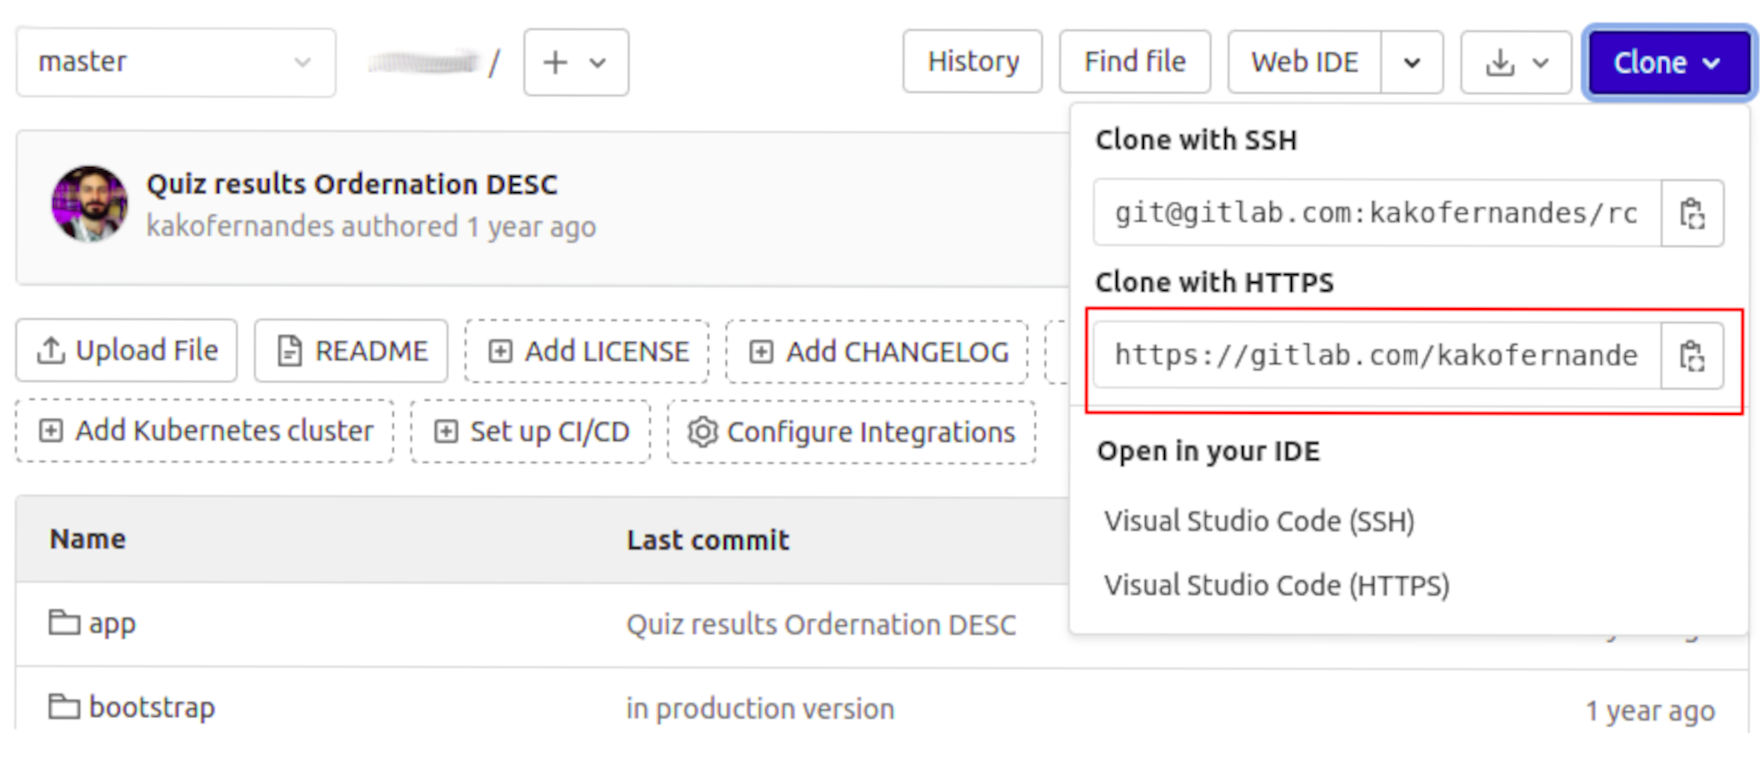The width and height of the screenshot is (1760, 766).
Task: Expand the Web IDE dropdown arrow
Action: click(x=1412, y=62)
